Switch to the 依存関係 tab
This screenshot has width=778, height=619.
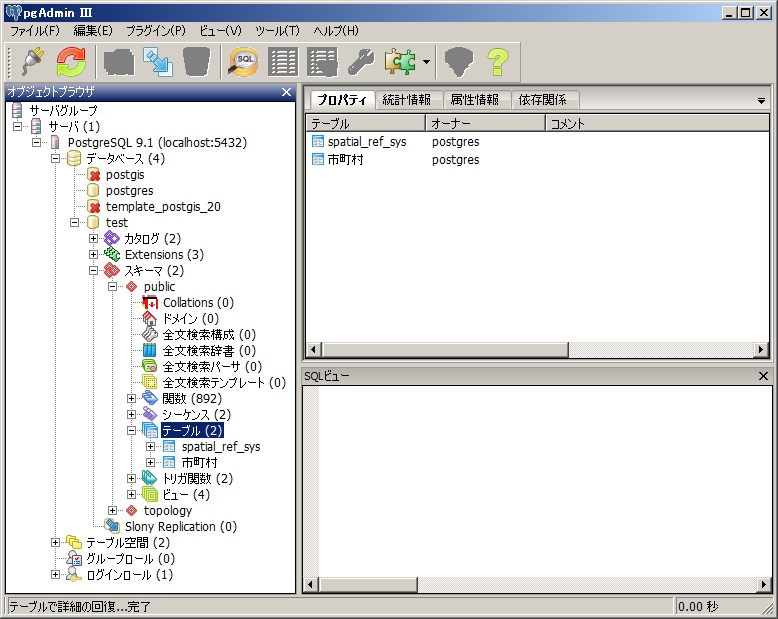tap(542, 100)
